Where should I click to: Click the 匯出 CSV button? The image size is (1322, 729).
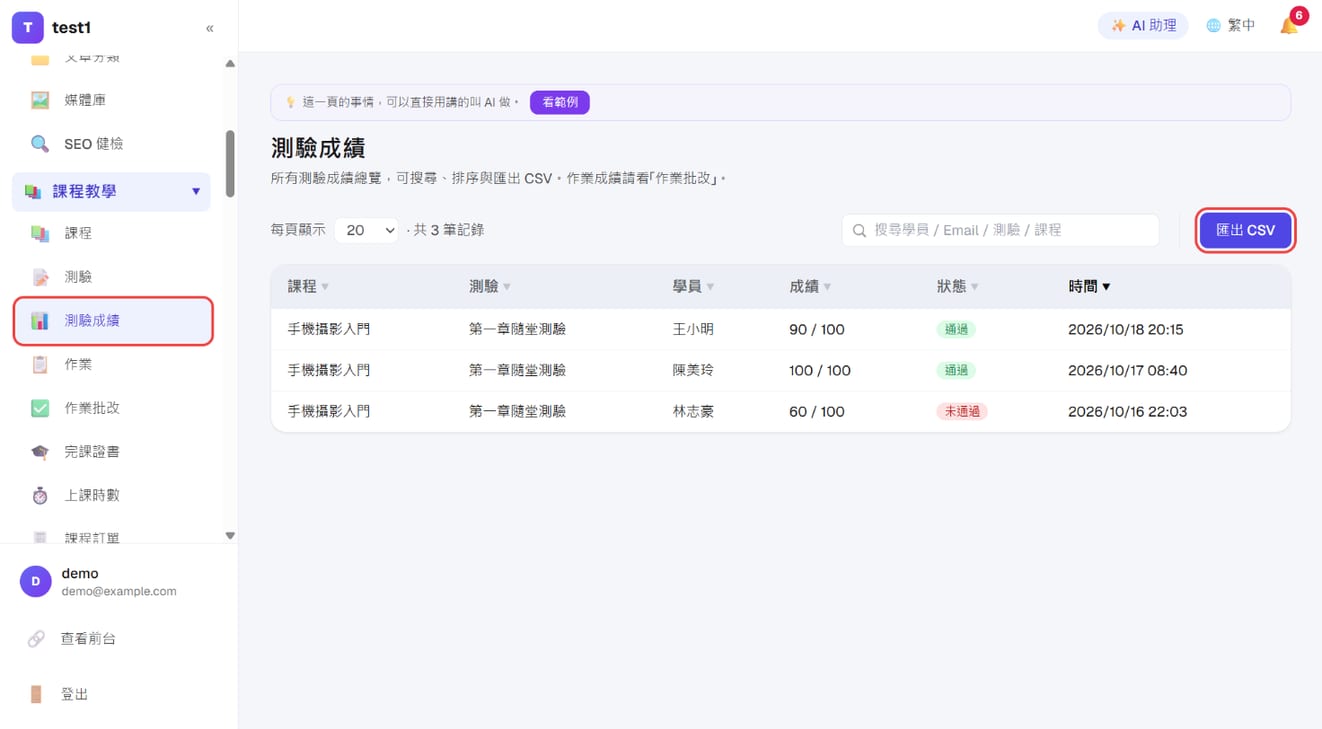click(x=1245, y=230)
